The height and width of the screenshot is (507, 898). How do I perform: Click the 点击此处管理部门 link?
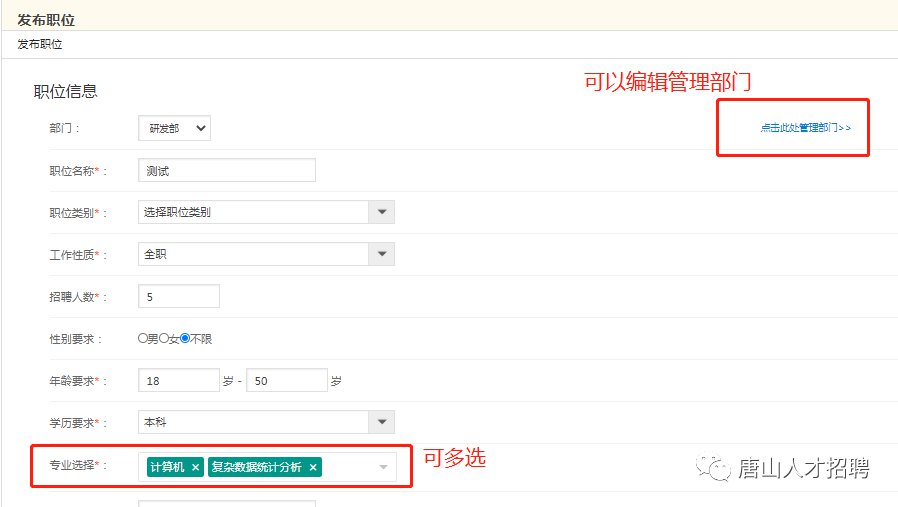(x=805, y=128)
